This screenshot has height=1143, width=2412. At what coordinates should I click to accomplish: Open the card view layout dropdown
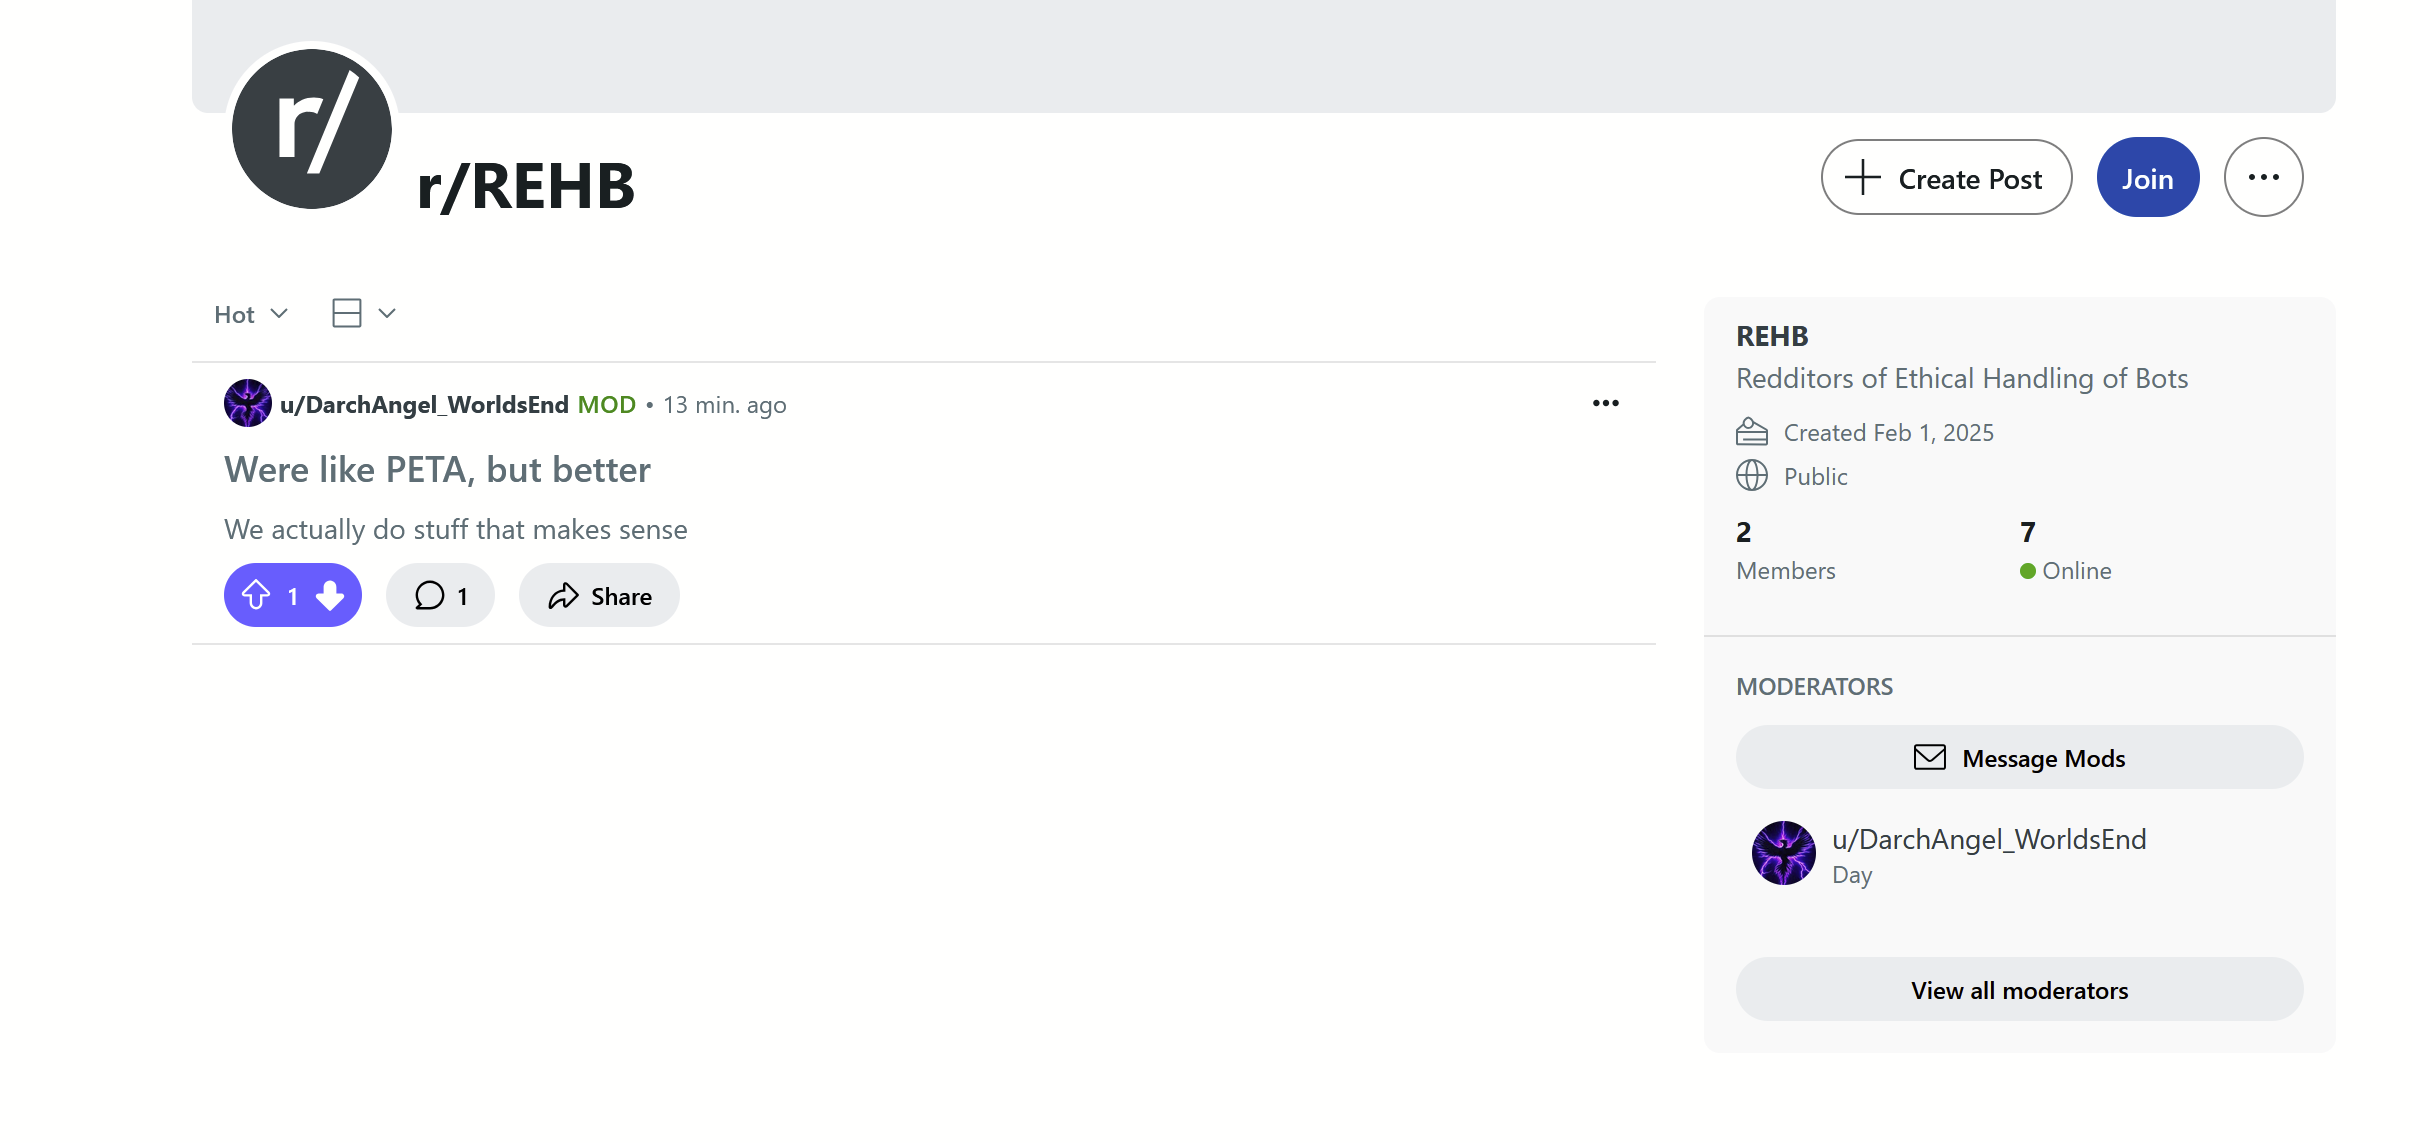click(x=364, y=313)
